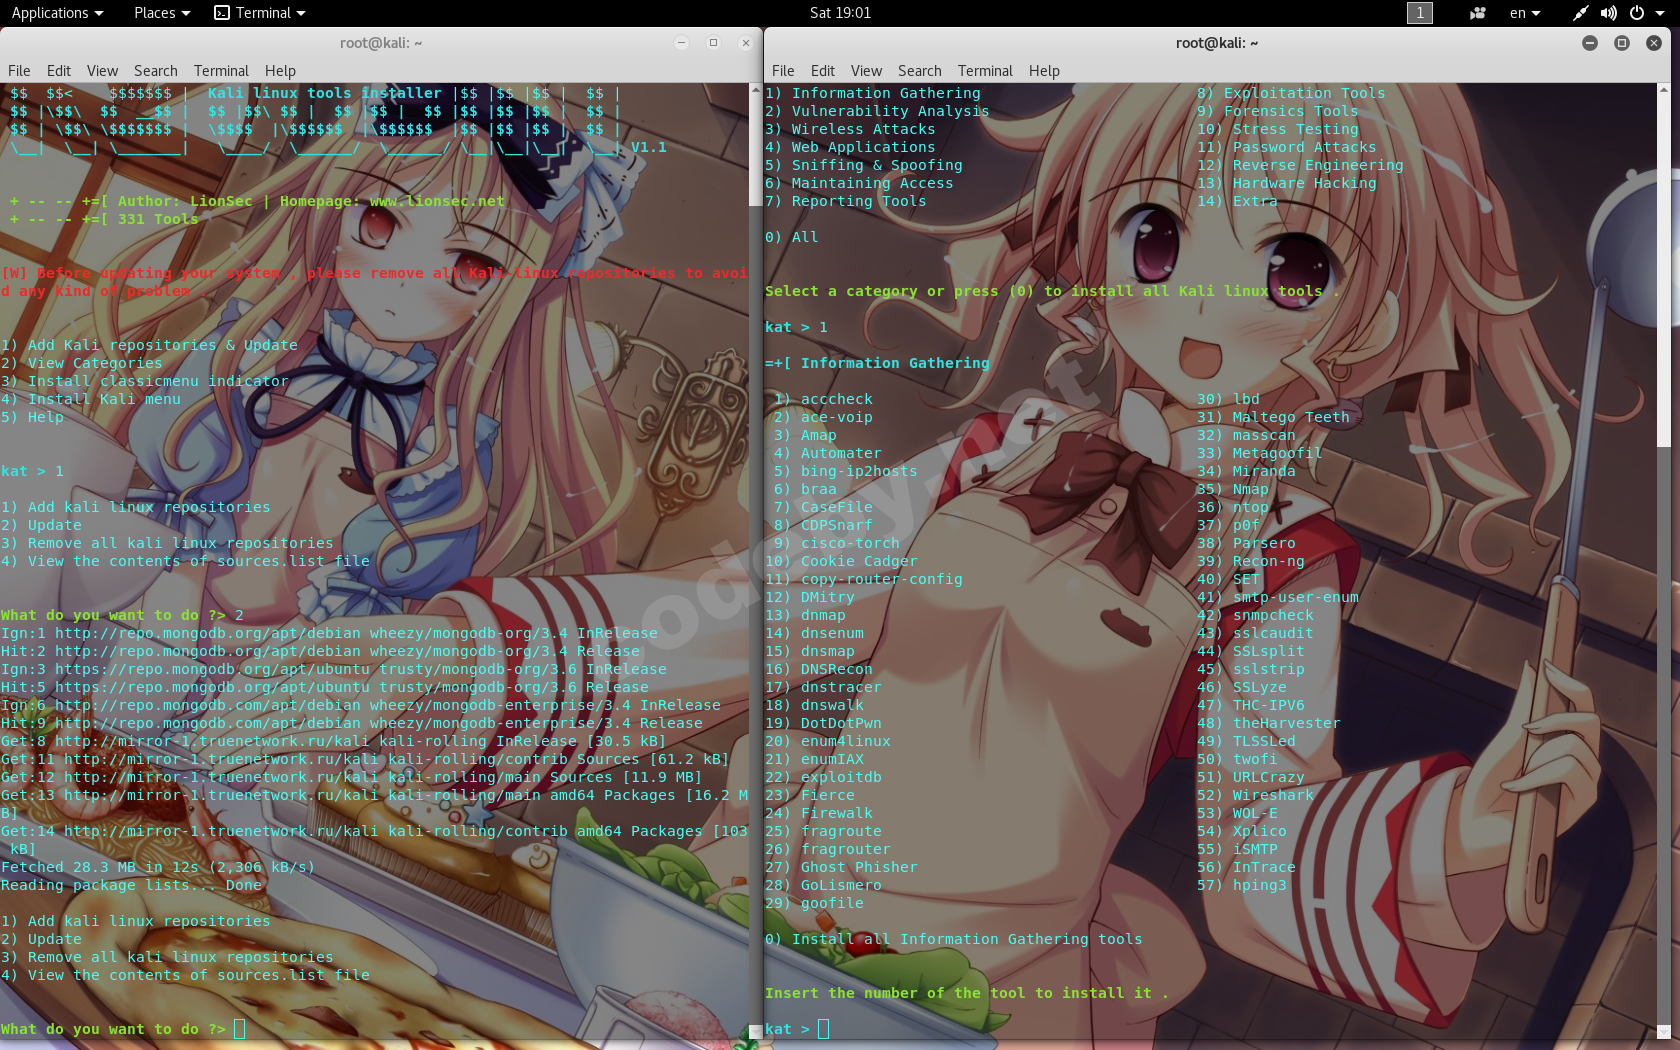Open the Applications menu in top bar
This screenshot has width=1680, height=1050.
point(57,13)
